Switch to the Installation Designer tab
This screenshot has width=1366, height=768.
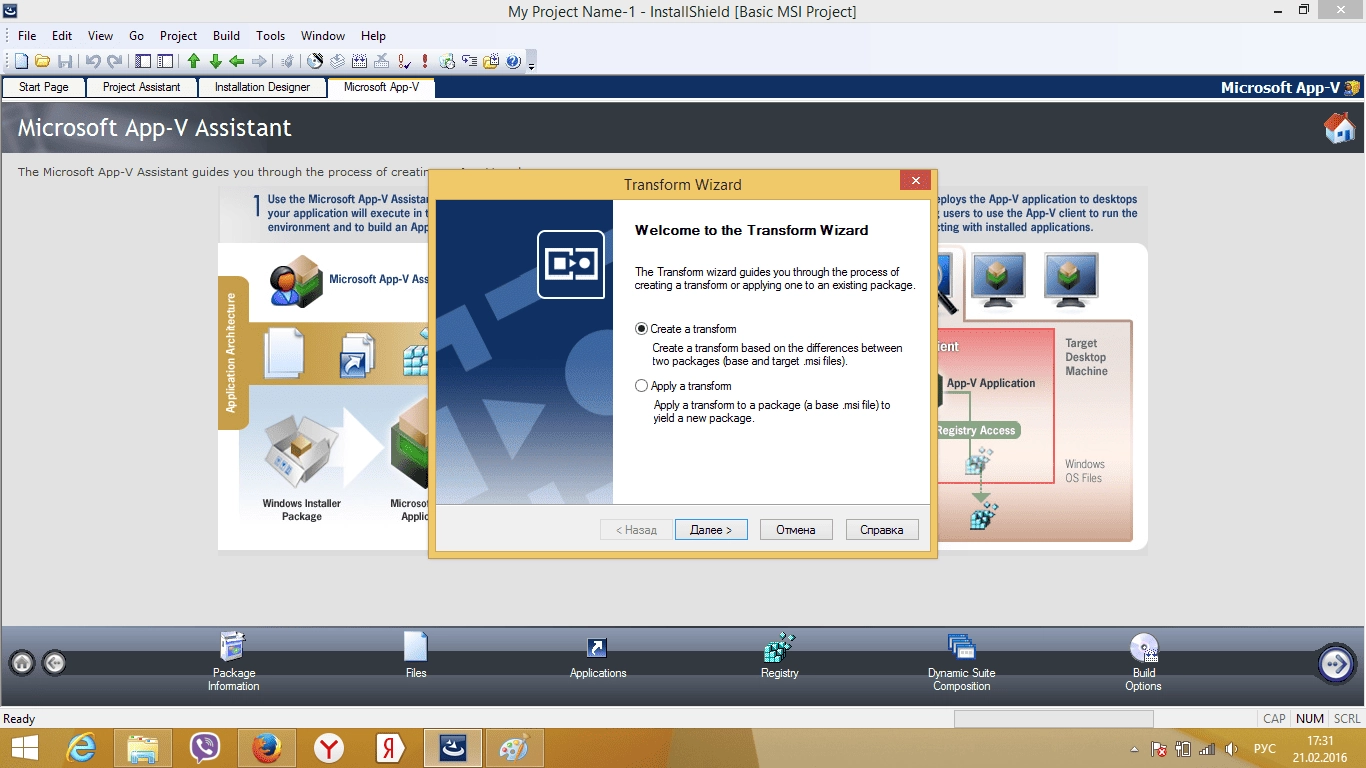(x=262, y=87)
